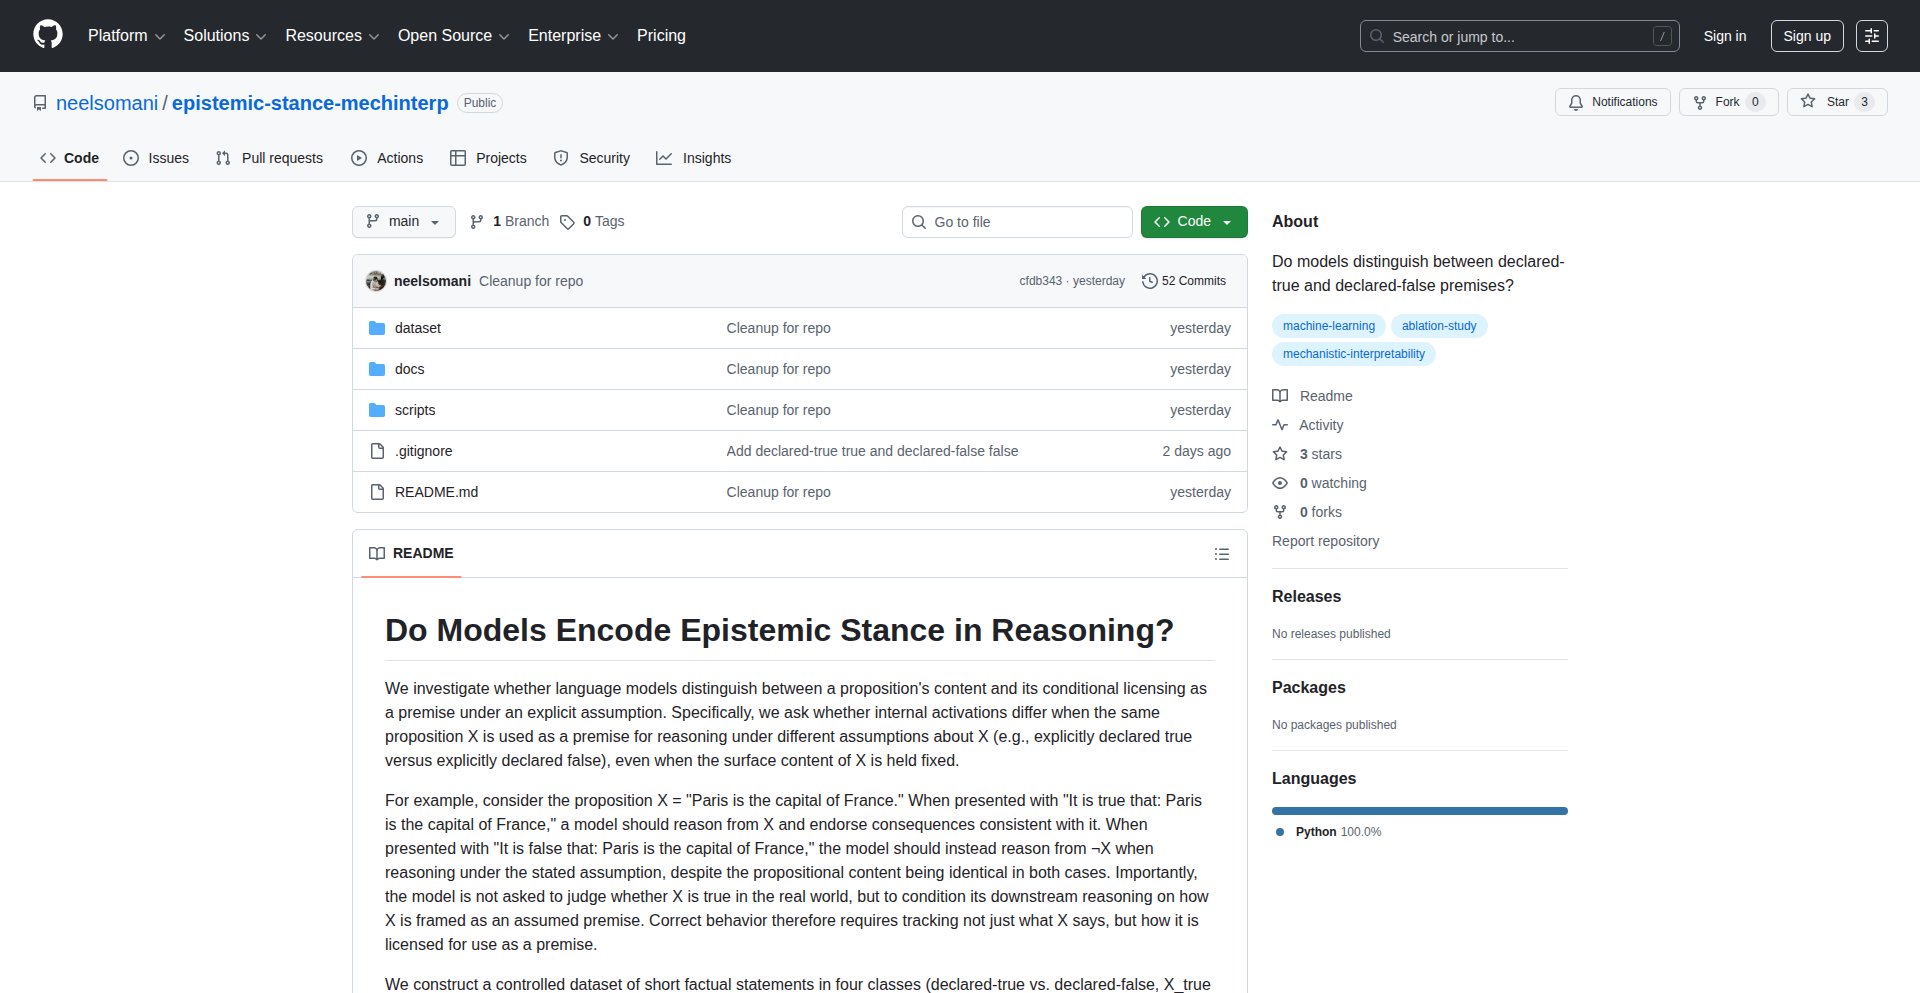Select the README tab header

(411, 554)
